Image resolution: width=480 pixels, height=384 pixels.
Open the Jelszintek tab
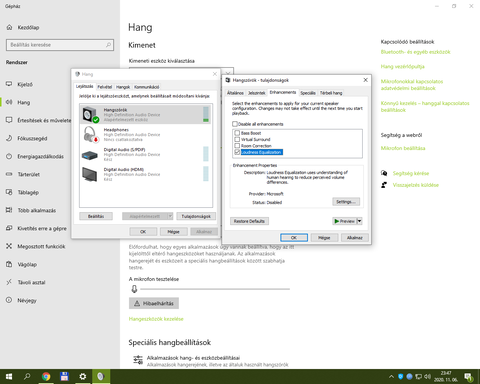[x=257, y=93]
